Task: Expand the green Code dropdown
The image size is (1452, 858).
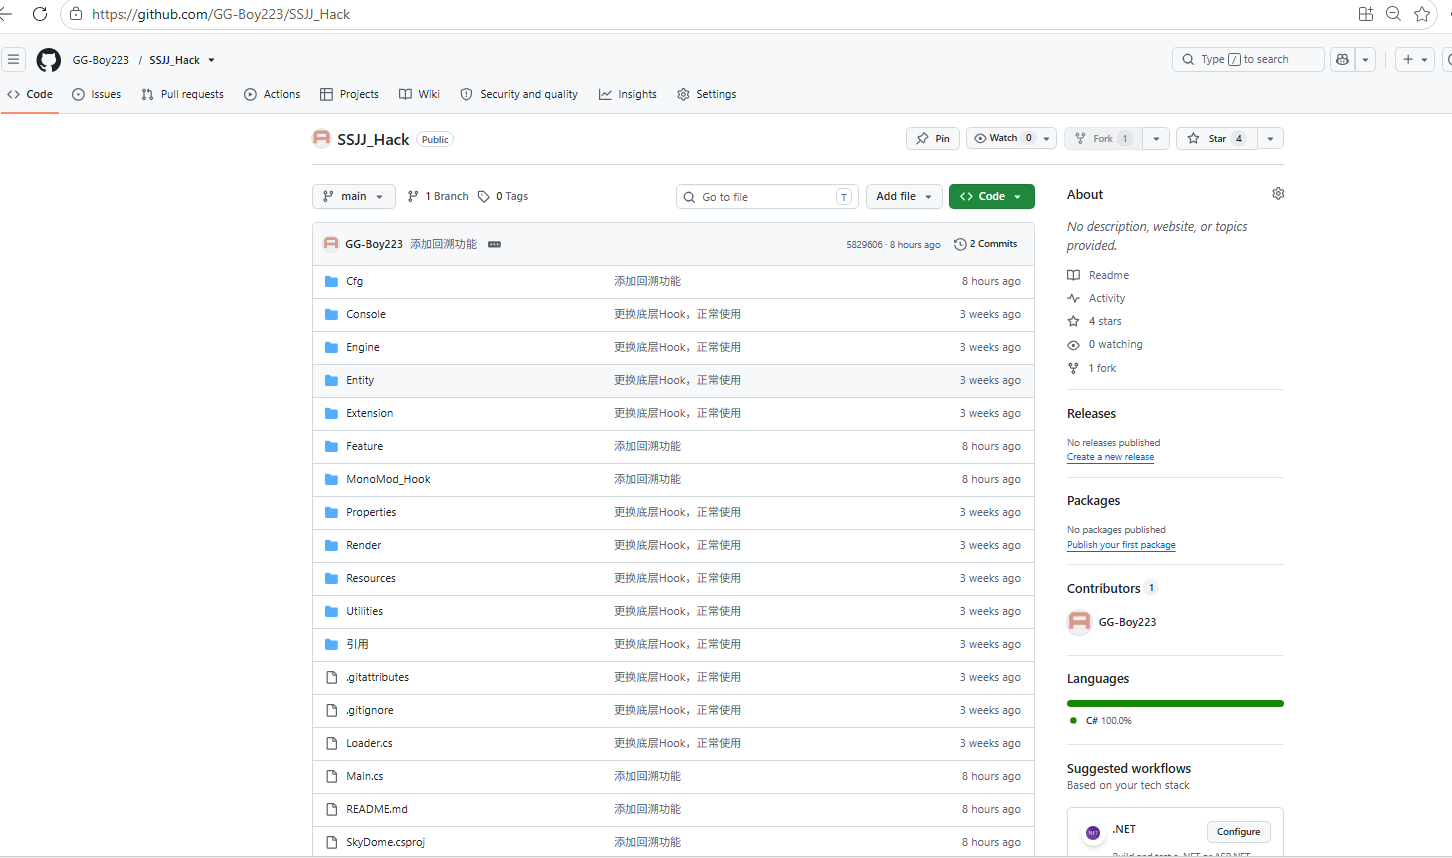Action: coord(992,197)
